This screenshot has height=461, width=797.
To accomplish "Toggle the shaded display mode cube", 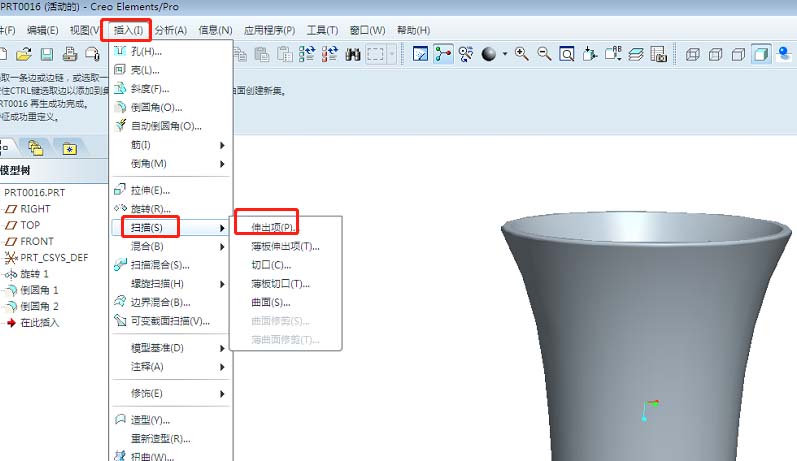I will coord(762,54).
